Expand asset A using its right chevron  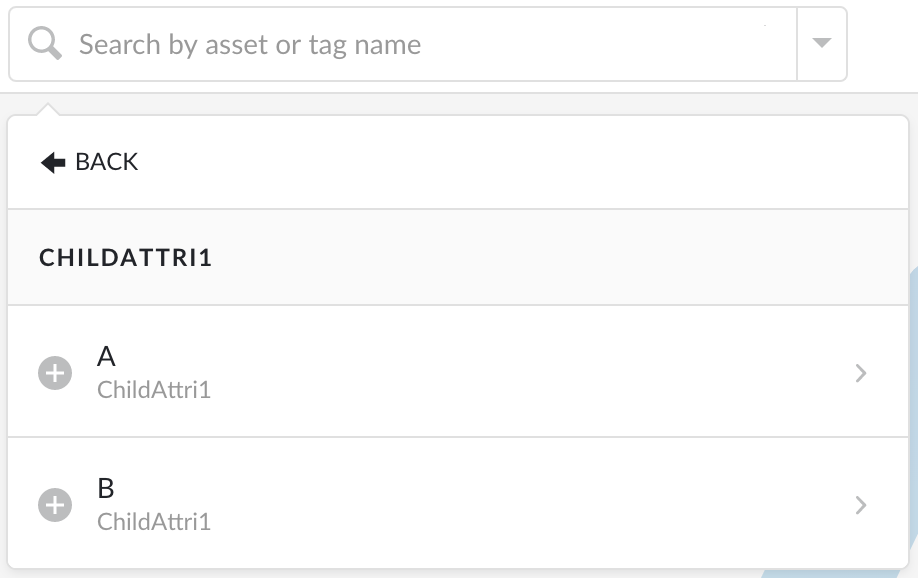point(860,373)
